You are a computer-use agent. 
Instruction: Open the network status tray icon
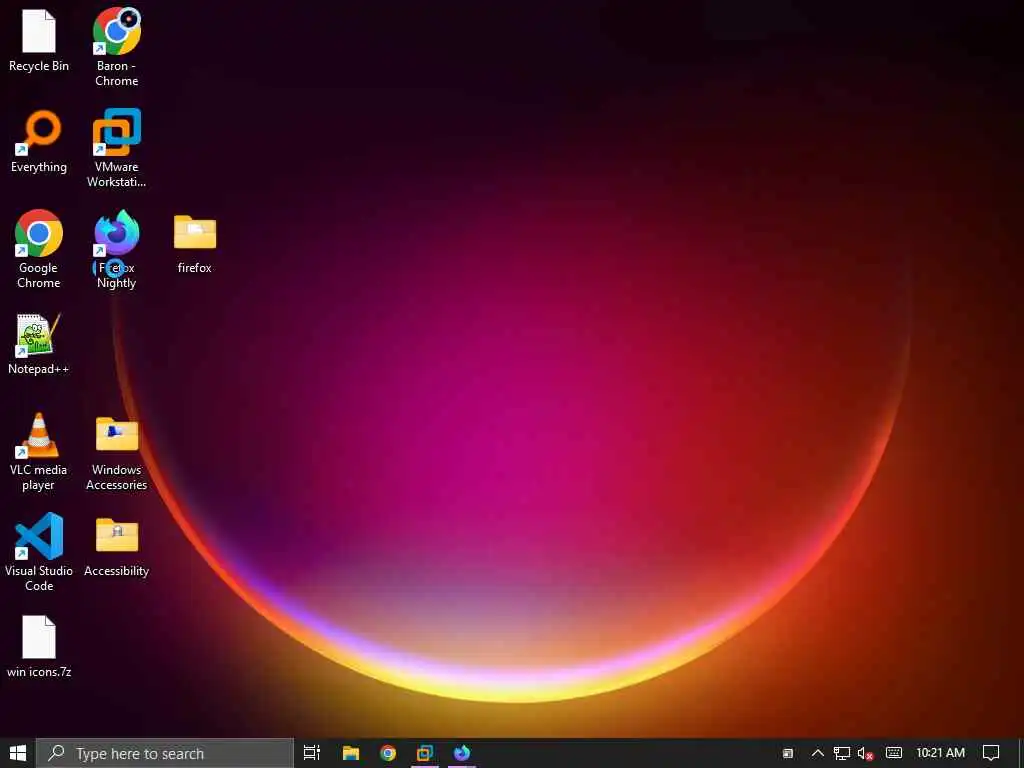(x=842, y=753)
